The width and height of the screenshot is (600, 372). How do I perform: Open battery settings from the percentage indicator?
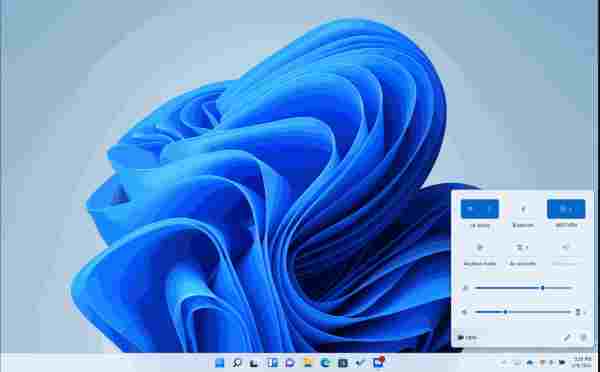[x=467, y=338]
